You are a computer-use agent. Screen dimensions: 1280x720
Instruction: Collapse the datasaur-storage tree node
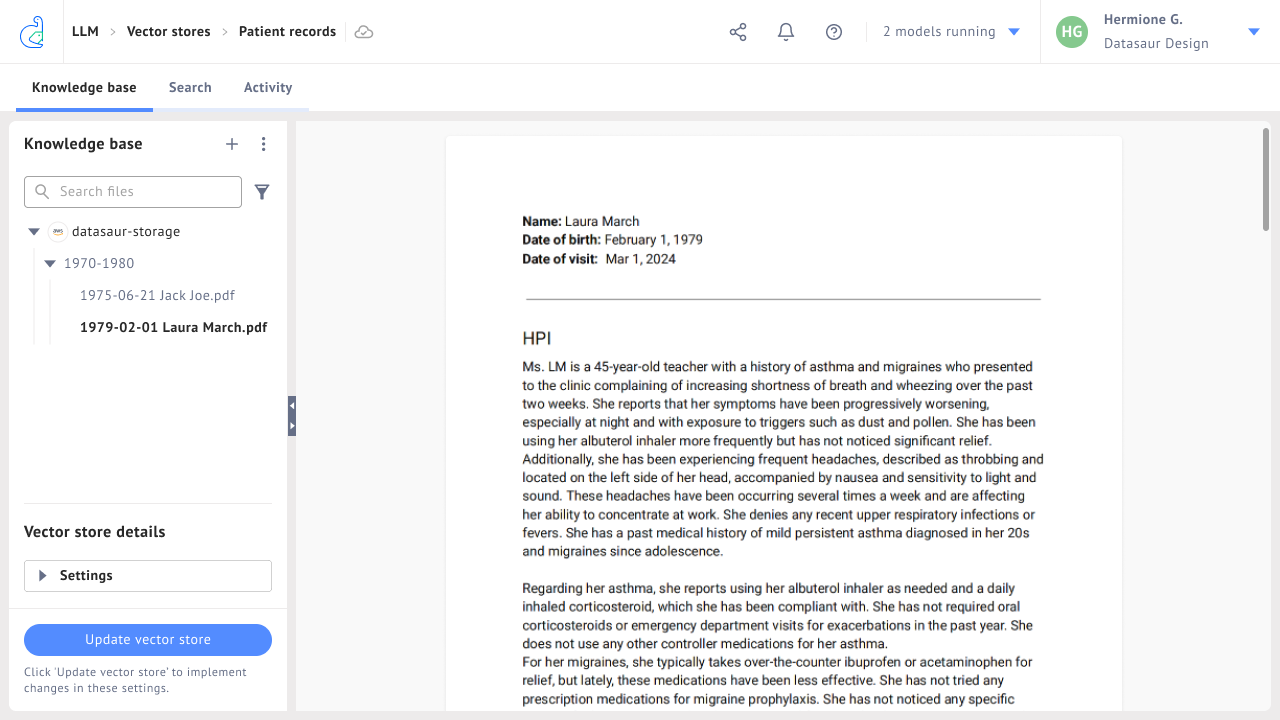[x=34, y=232]
